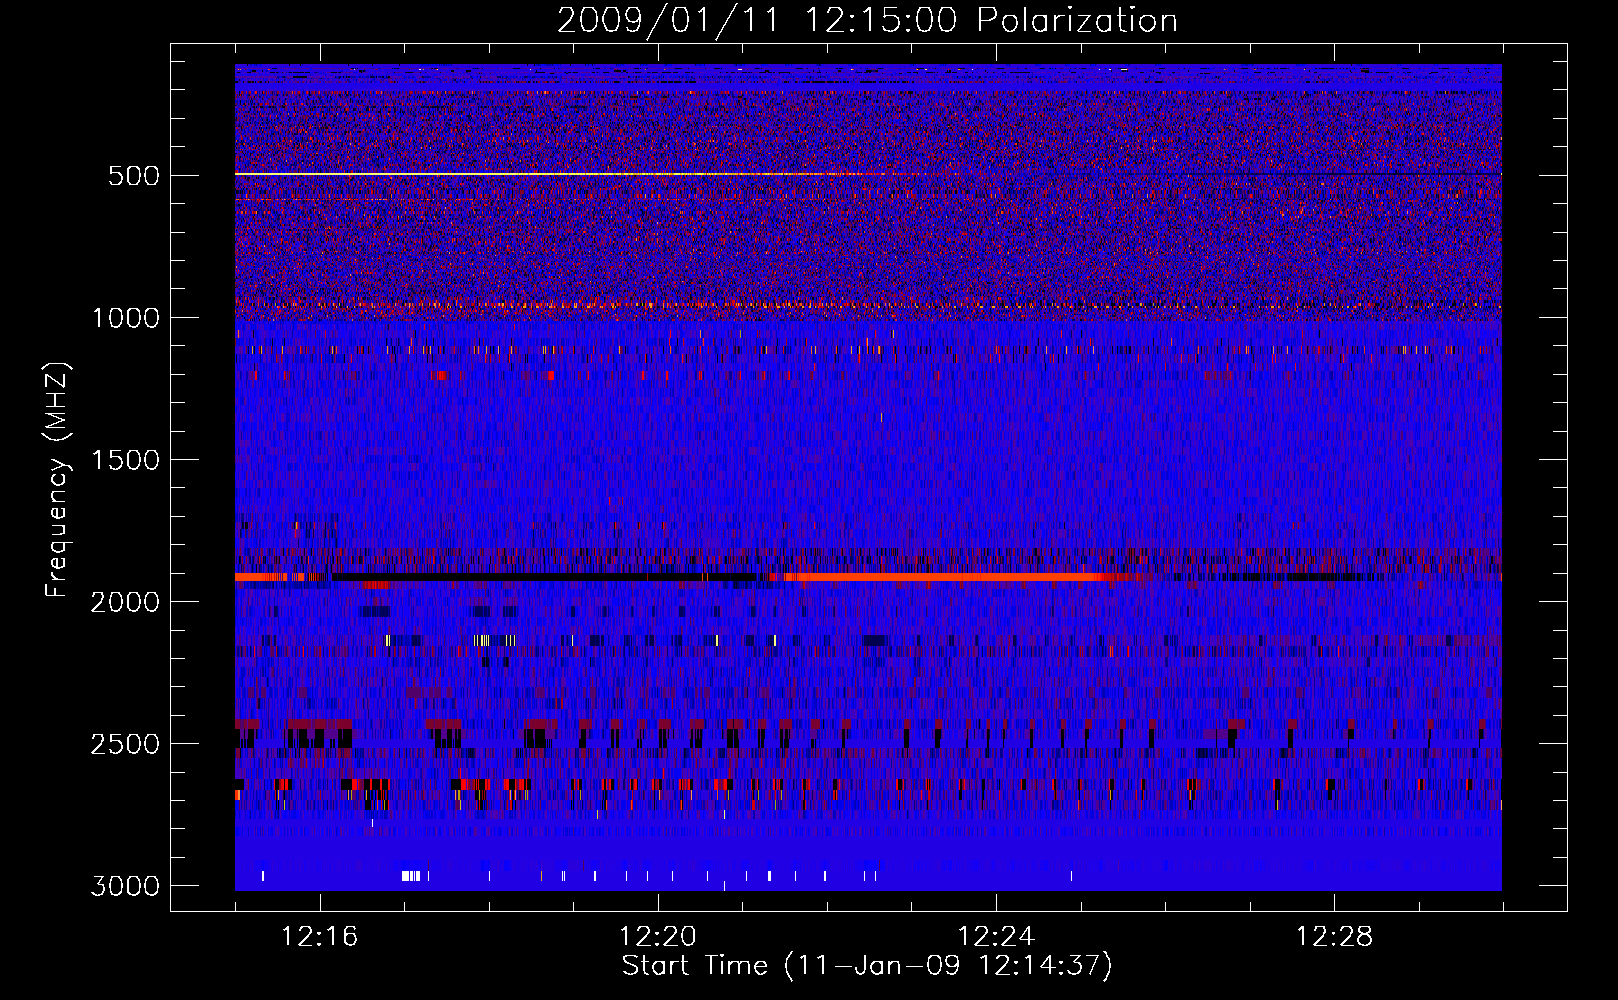Click the 500 frequency tick label
1618x1000 pixels.
tap(134, 176)
